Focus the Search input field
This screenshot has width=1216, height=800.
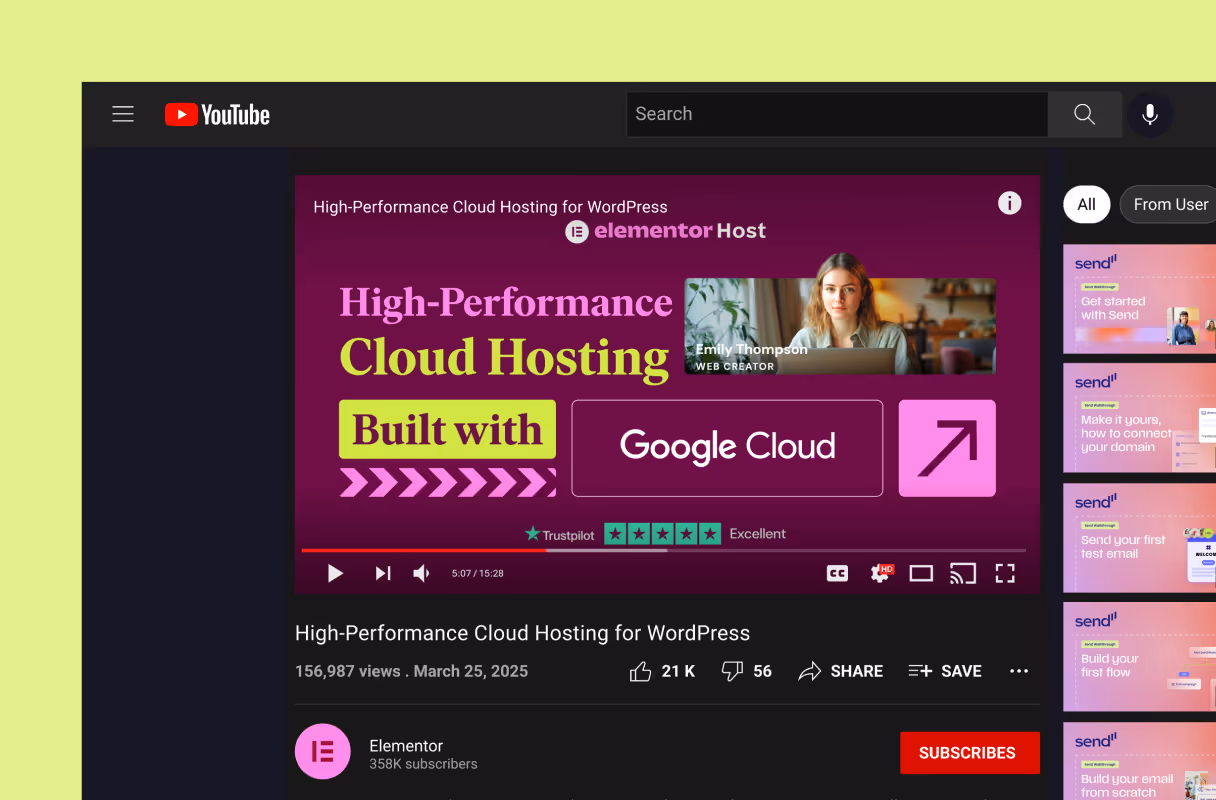point(837,114)
